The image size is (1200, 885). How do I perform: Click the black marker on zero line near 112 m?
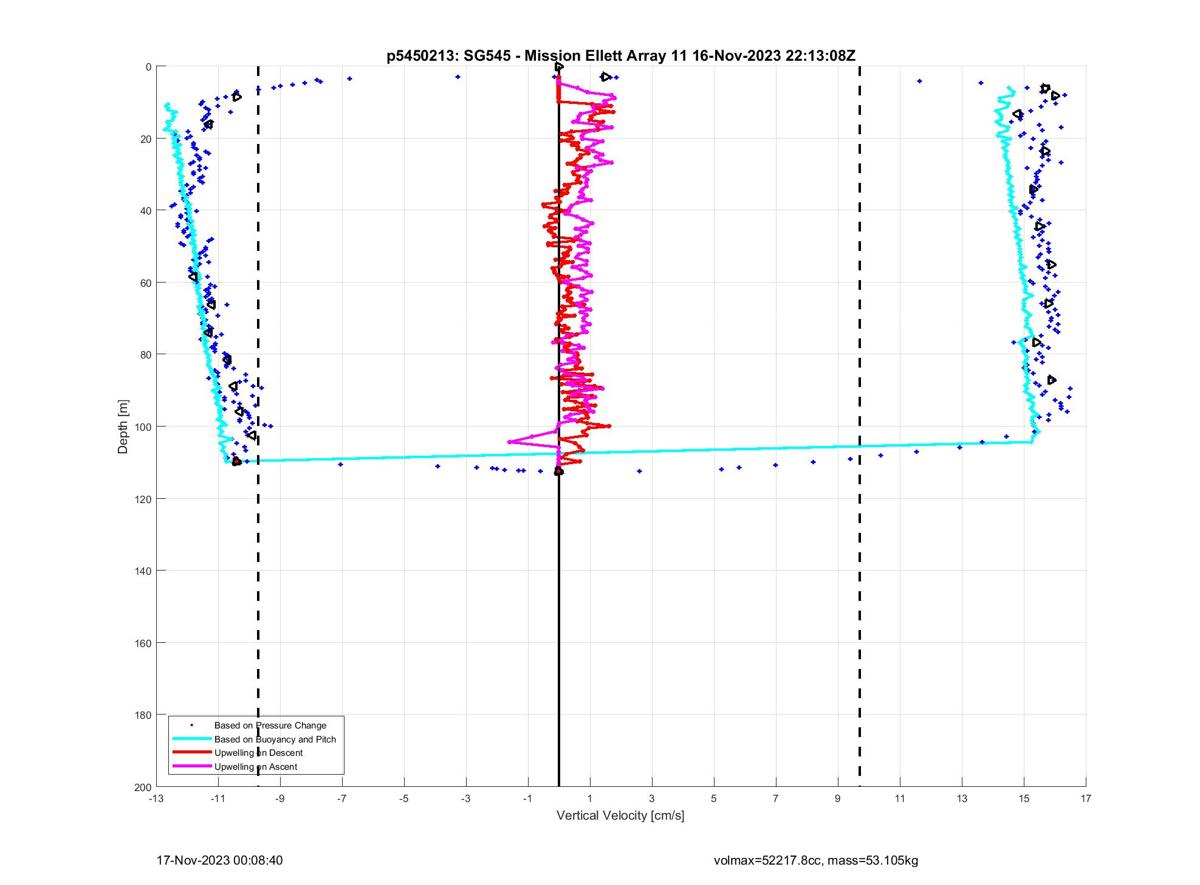[559, 471]
